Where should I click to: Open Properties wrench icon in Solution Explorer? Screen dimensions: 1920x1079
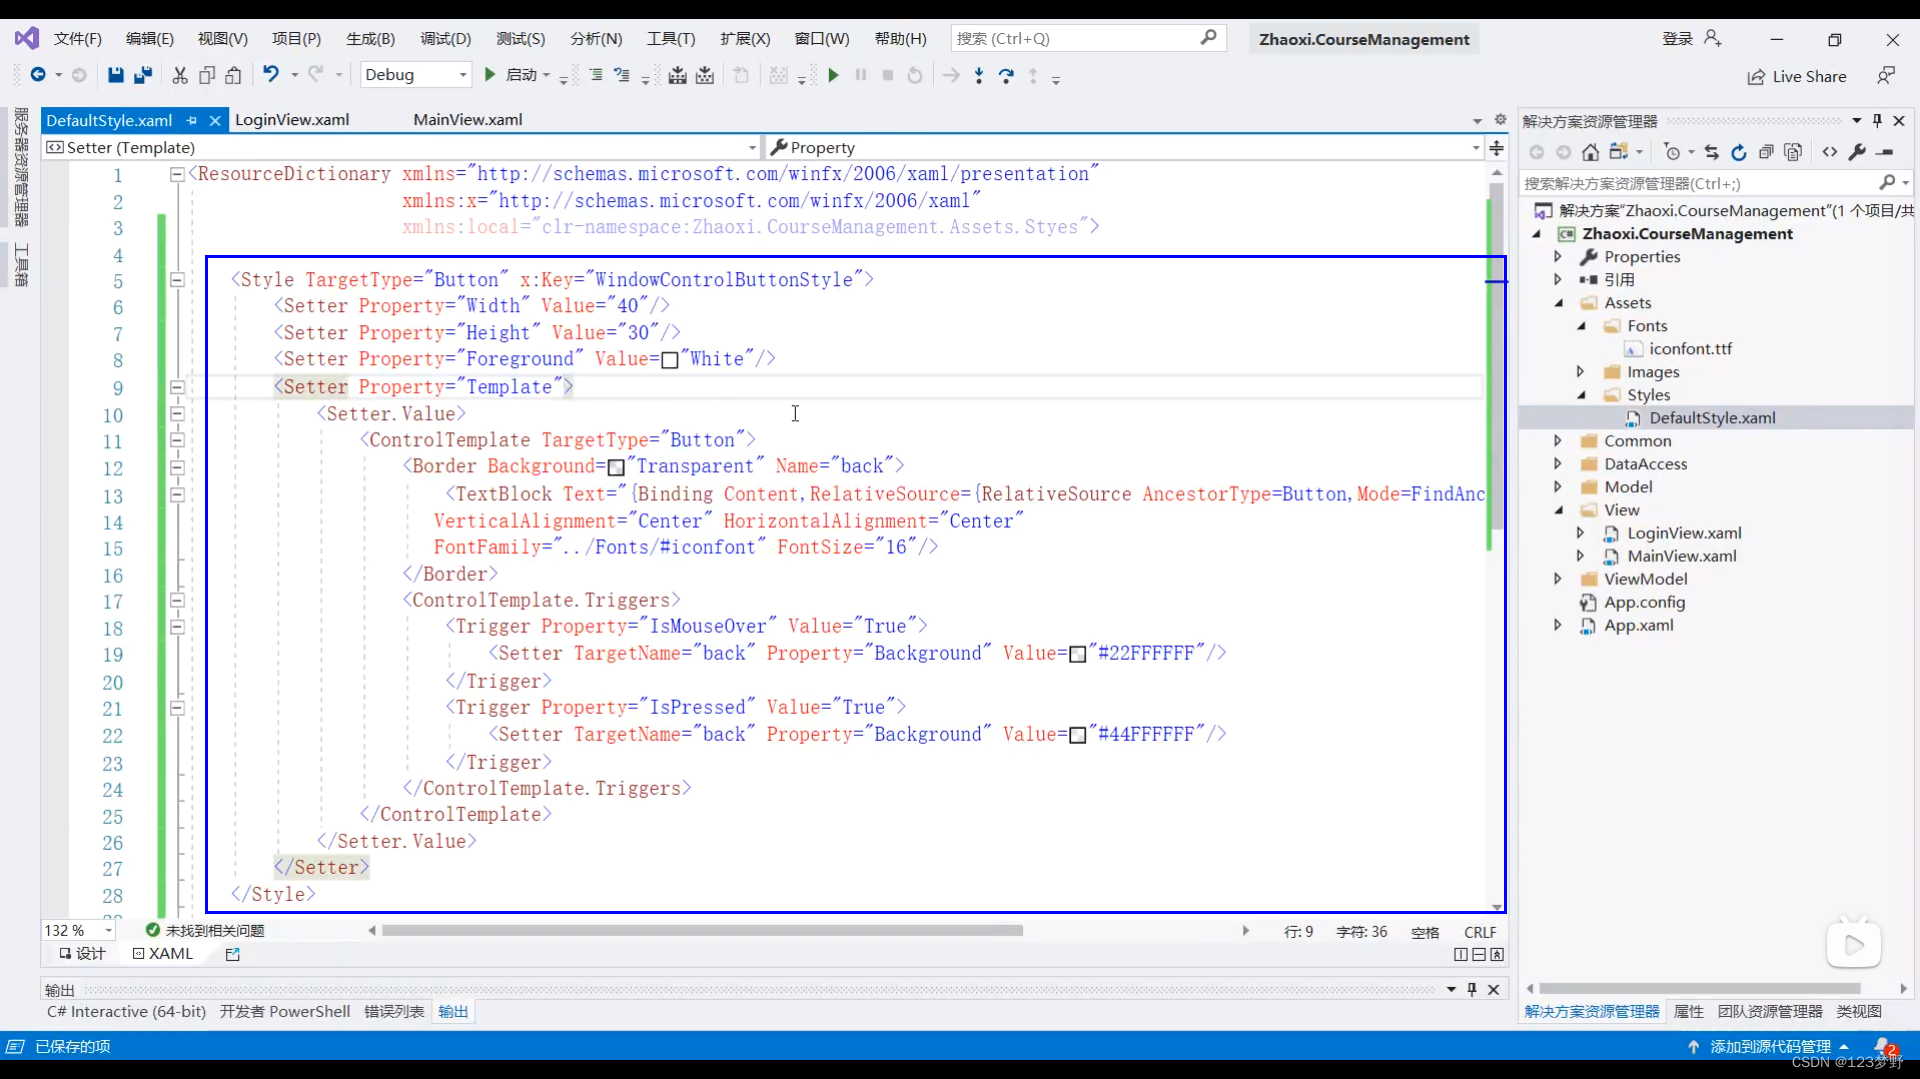1857,152
